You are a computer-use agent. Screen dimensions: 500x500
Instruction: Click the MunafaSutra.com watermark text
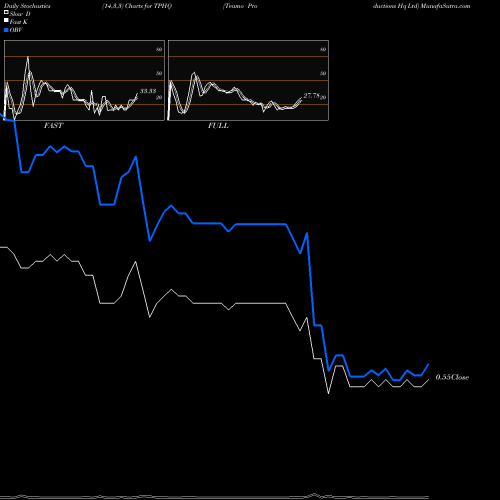tap(445, 6)
